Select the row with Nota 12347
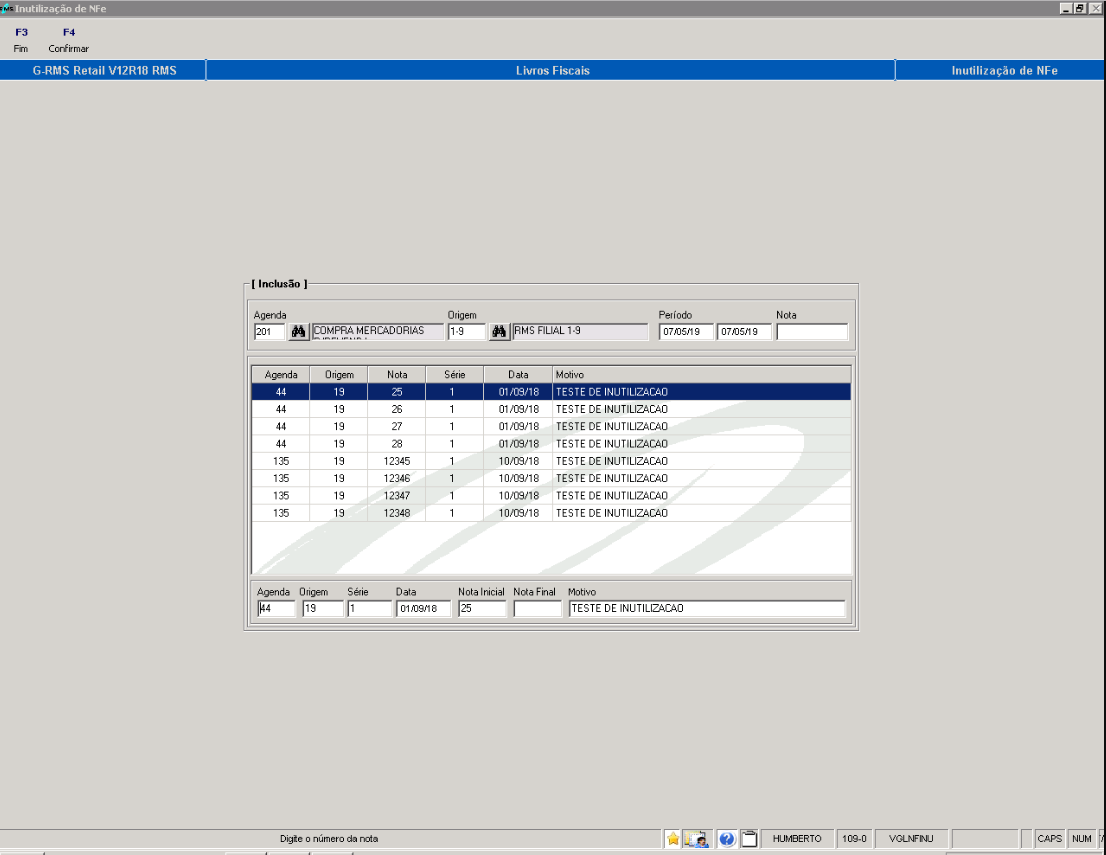 [x=551, y=496]
